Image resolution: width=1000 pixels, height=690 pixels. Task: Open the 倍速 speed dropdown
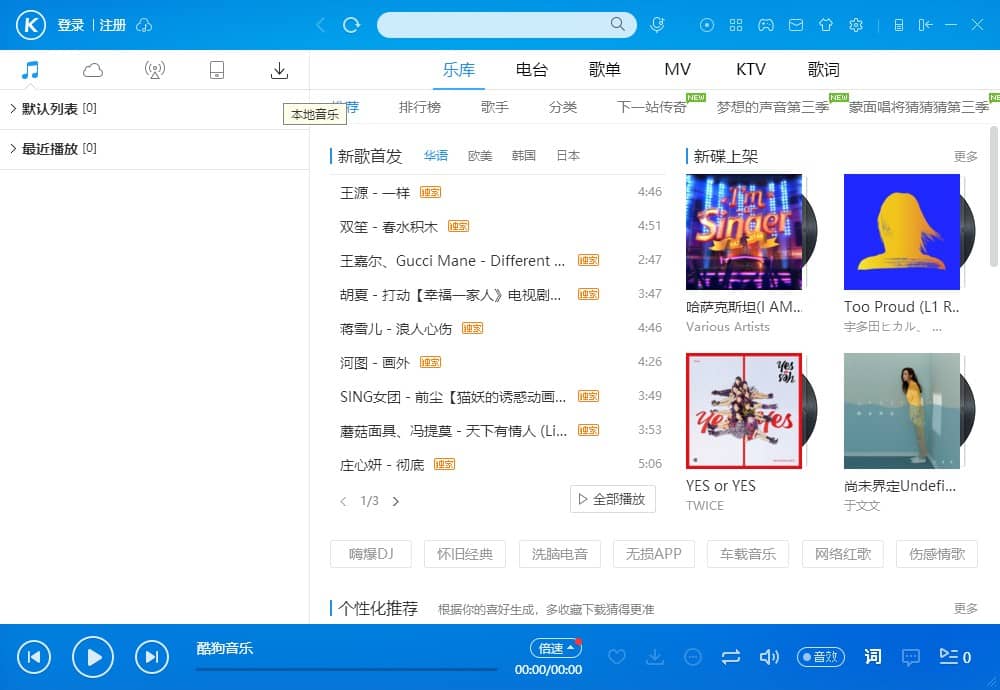555,648
